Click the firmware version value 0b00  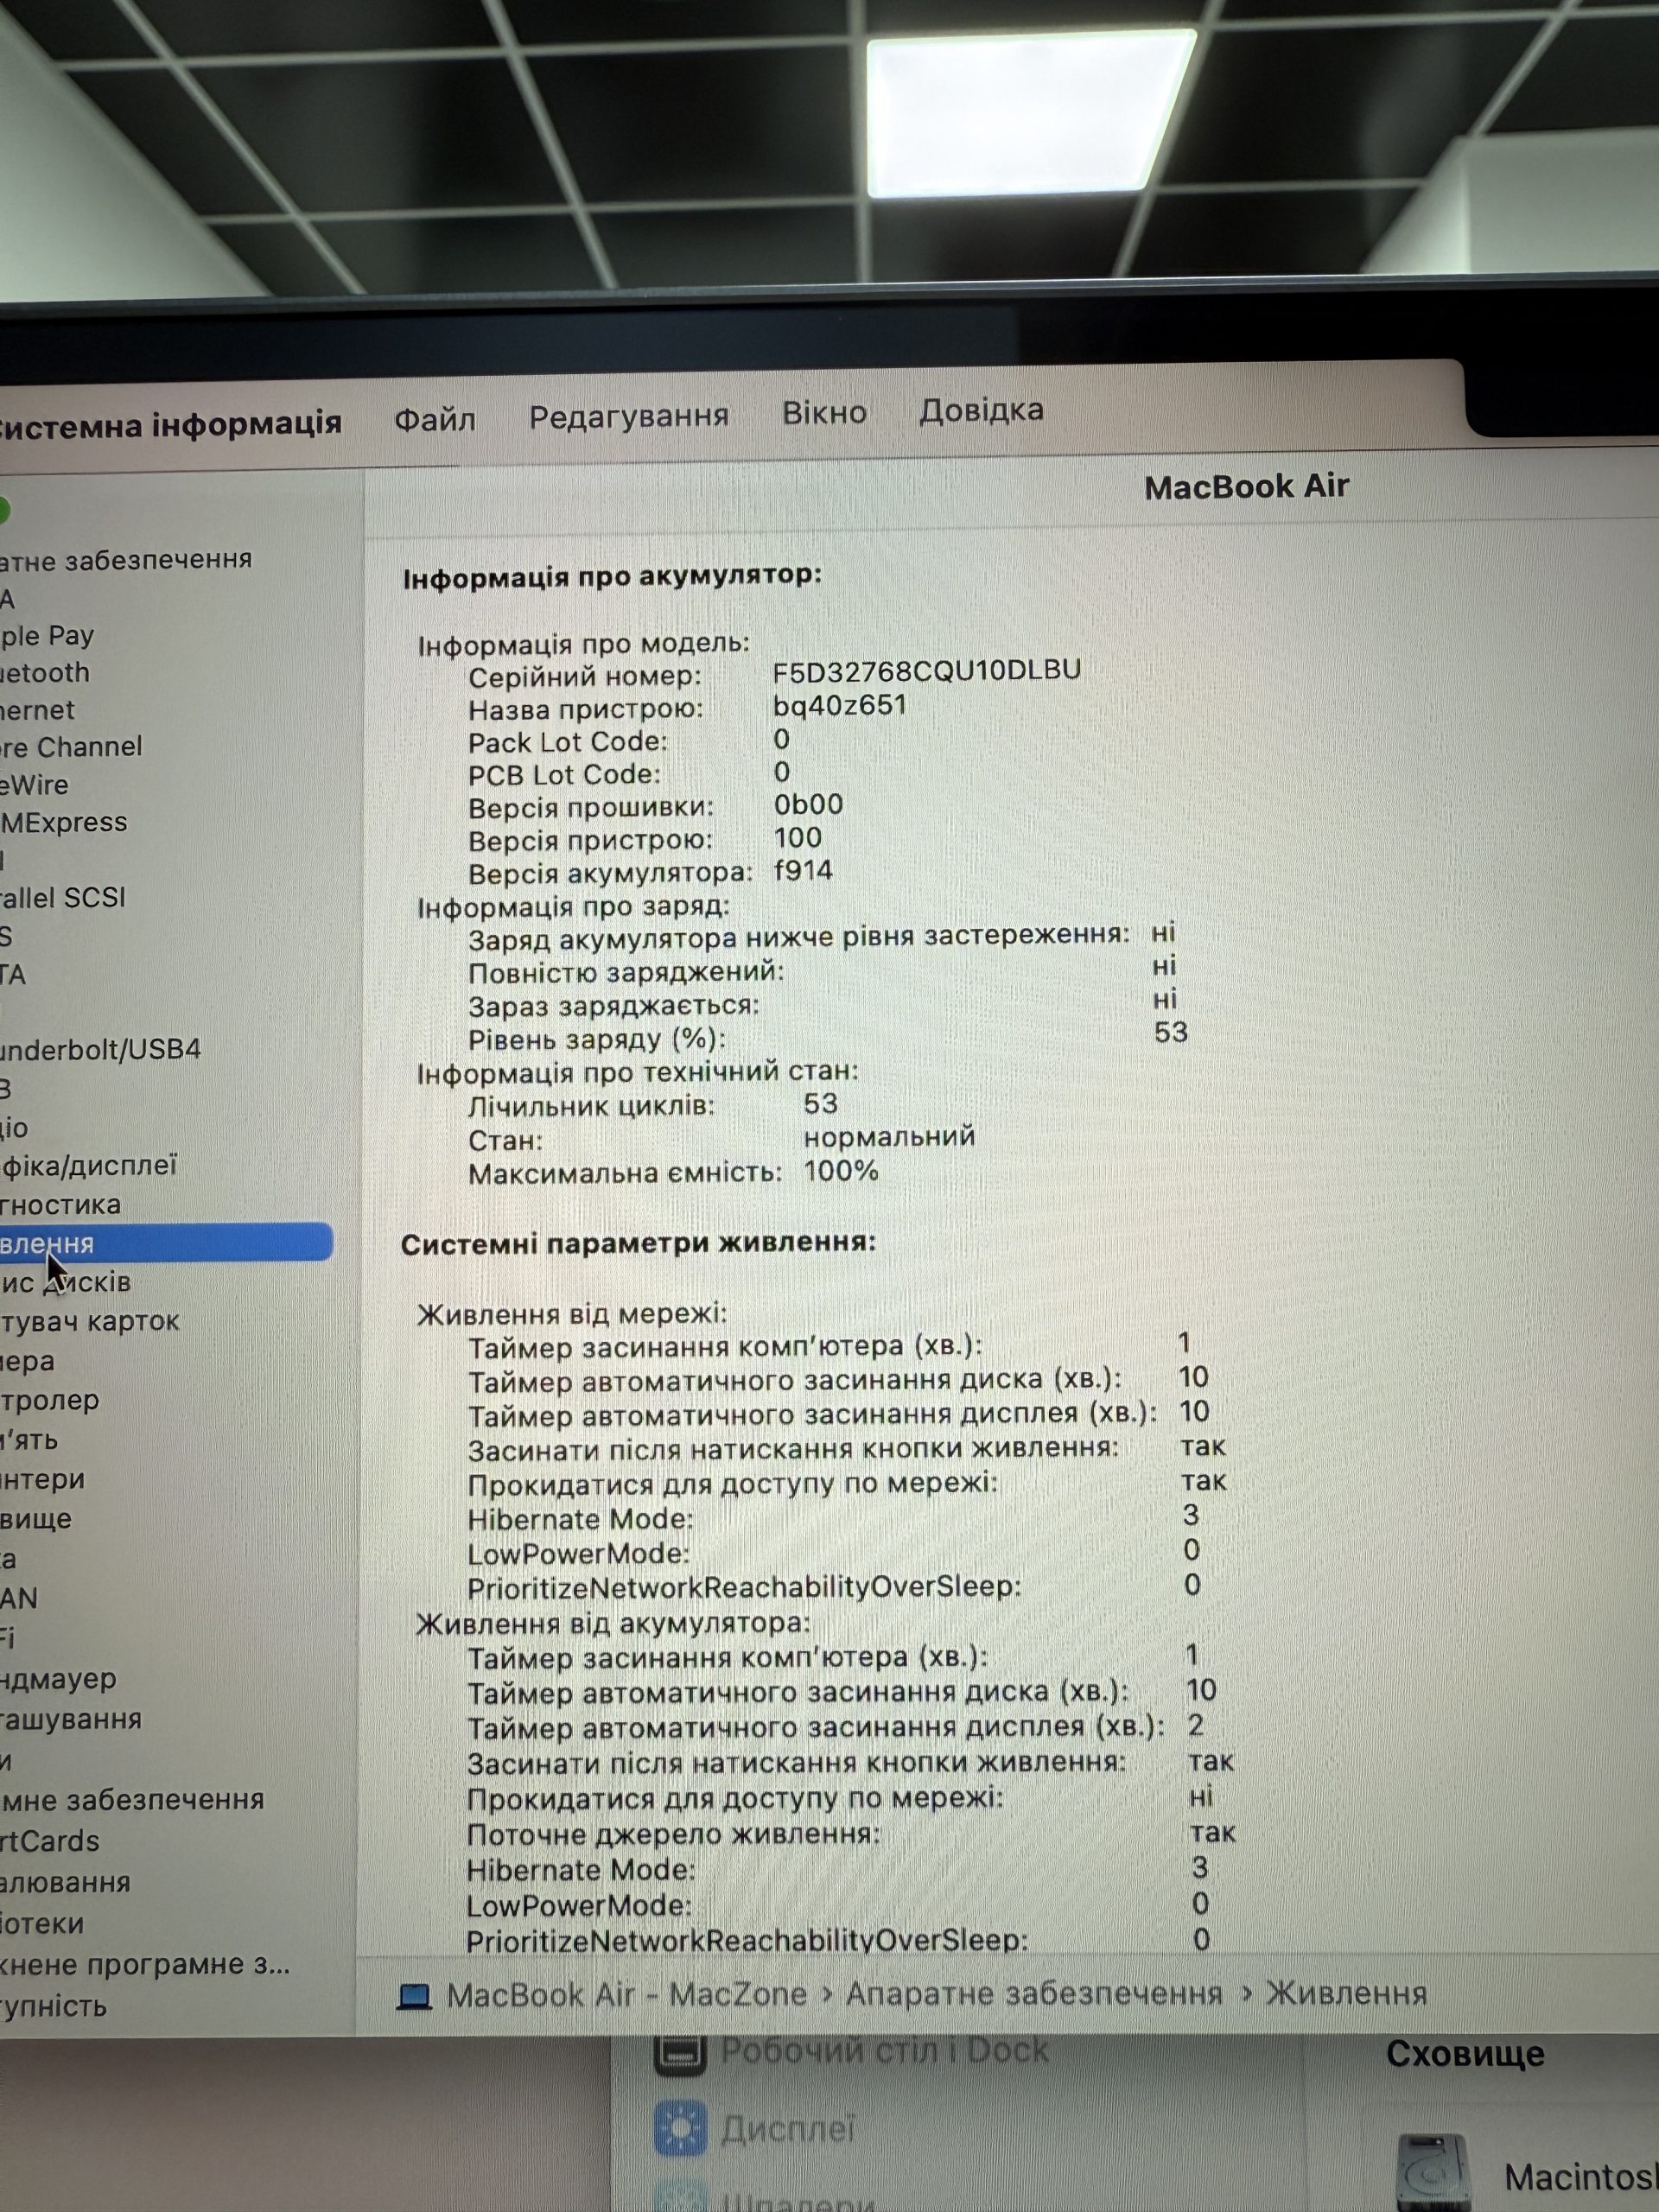coord(808,804)
